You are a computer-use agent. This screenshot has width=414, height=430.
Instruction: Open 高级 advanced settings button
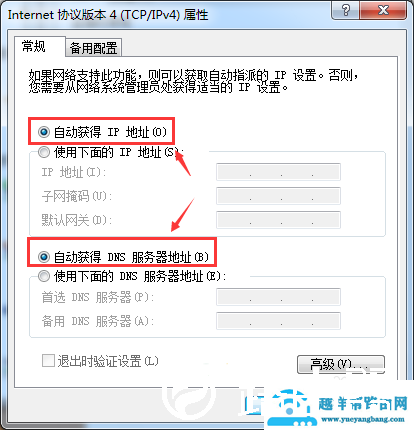[x=341, y=364]
